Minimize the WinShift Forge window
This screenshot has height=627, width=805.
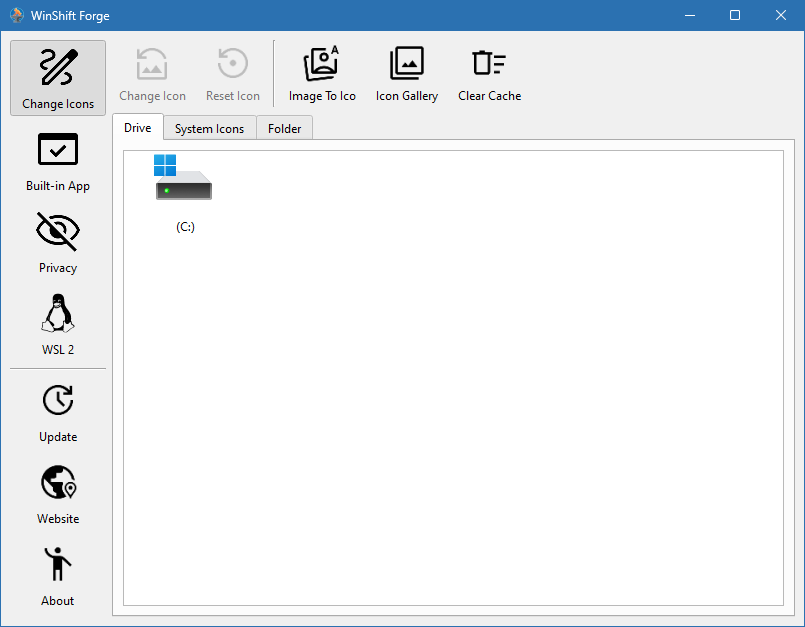pyautogui.click(x=690, y=15)
